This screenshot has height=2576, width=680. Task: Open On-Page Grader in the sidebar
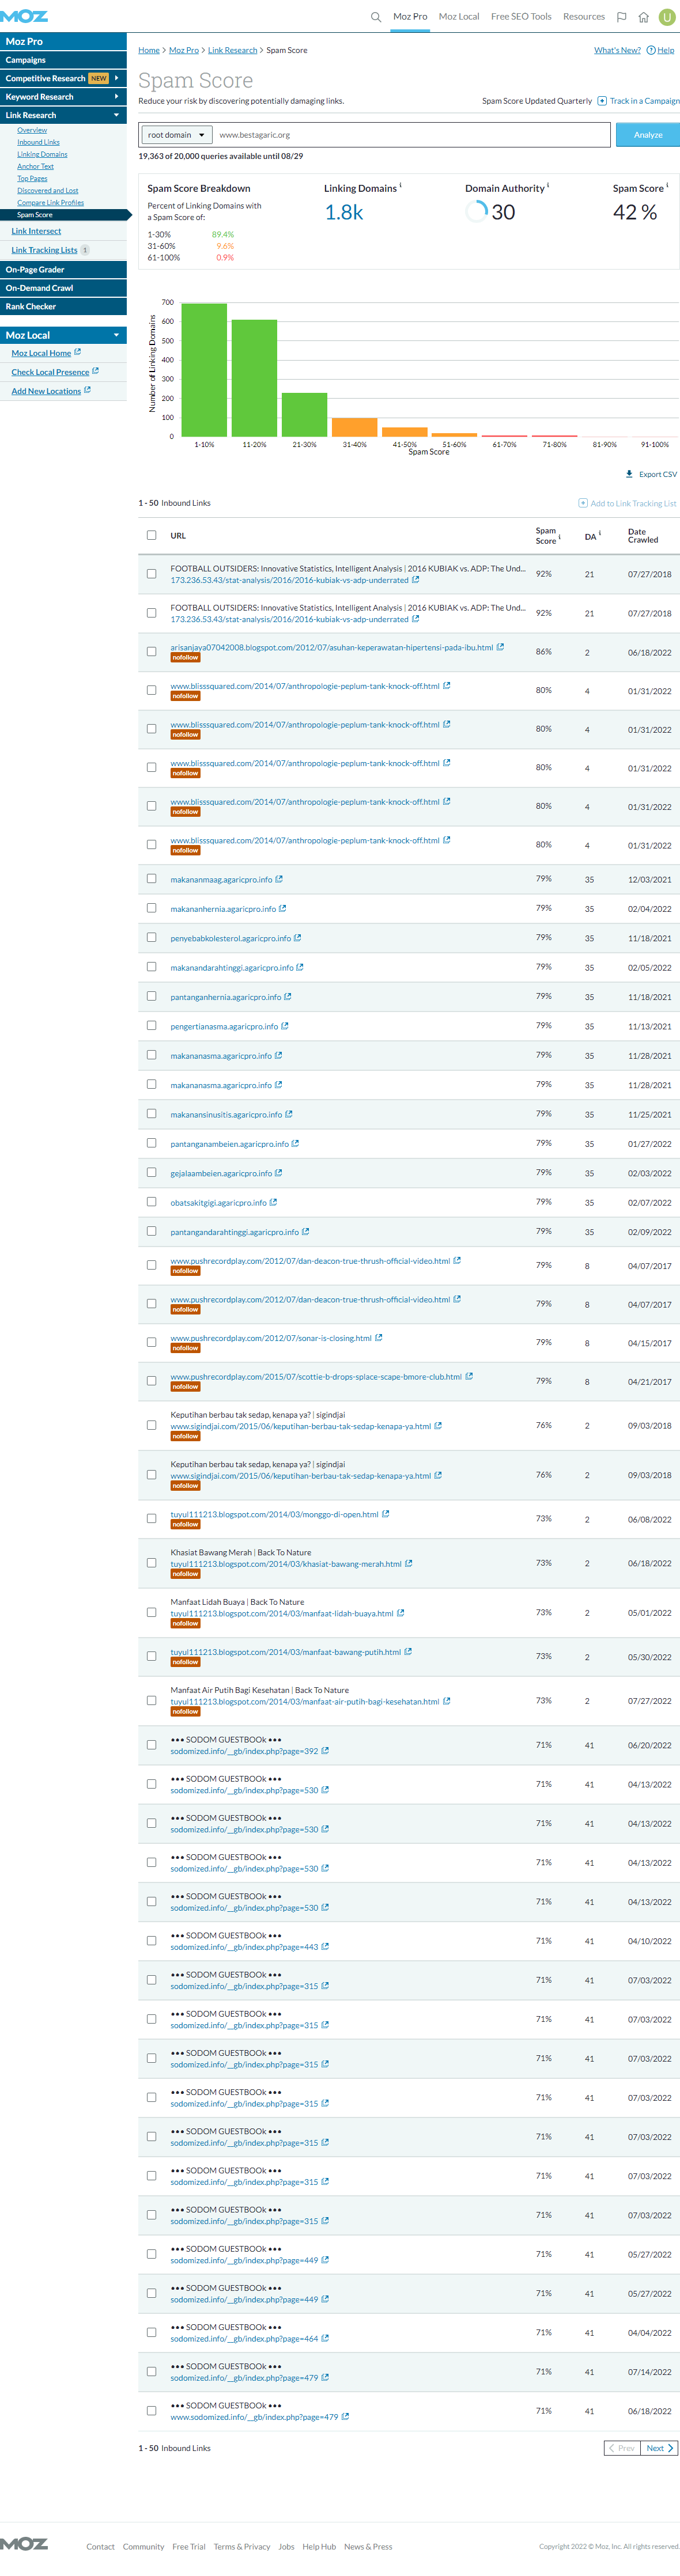63,269
